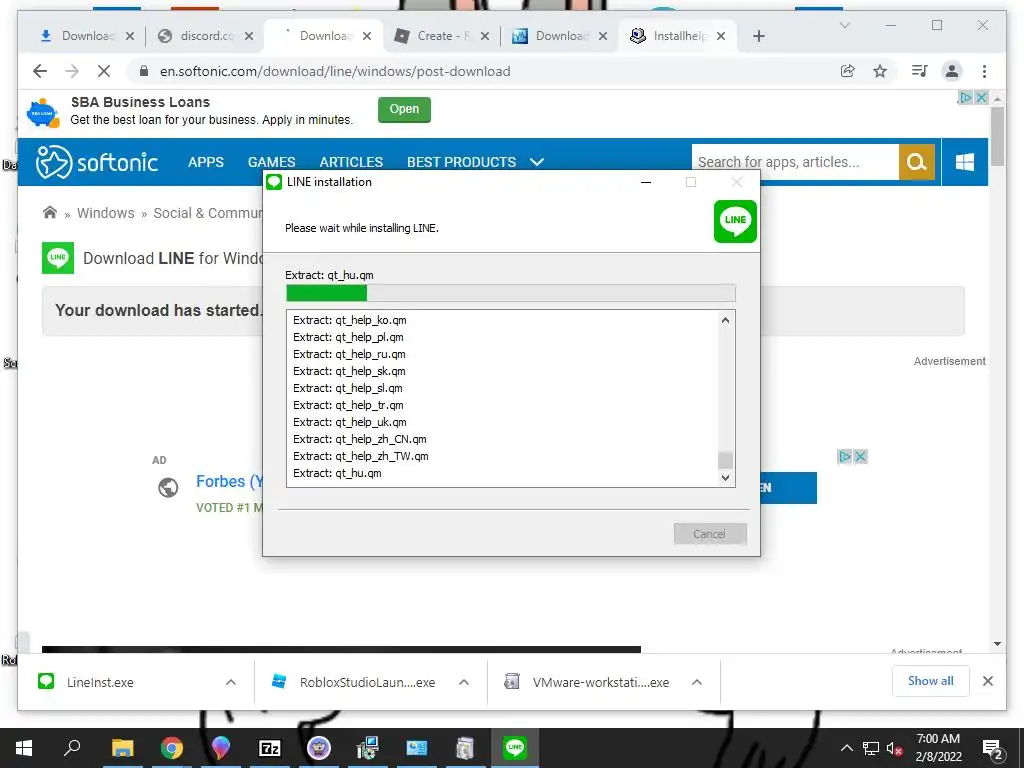The height and width of the screenshot is (768, 1024).
Task: Click the LINE installer taskbar icon
Action: point(515,748)
